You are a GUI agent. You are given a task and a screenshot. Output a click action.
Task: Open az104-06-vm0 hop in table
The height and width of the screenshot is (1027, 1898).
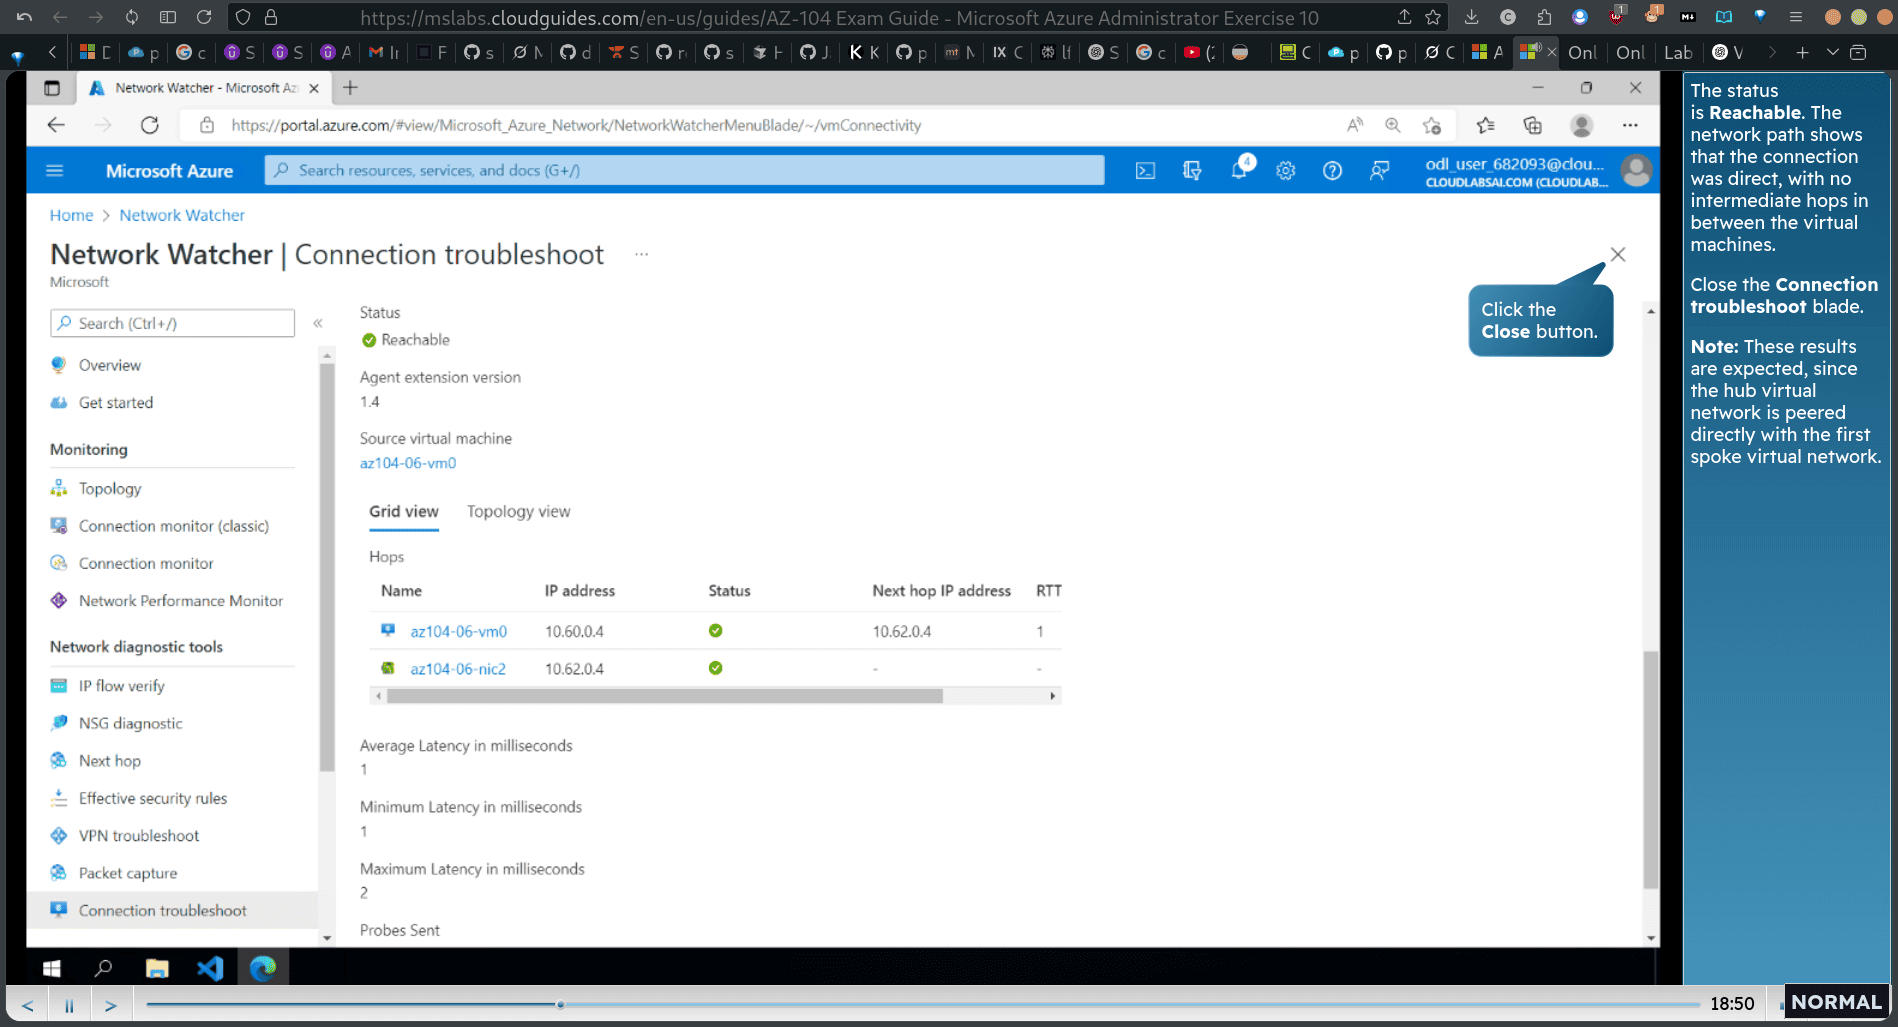(x=458, y=632)
